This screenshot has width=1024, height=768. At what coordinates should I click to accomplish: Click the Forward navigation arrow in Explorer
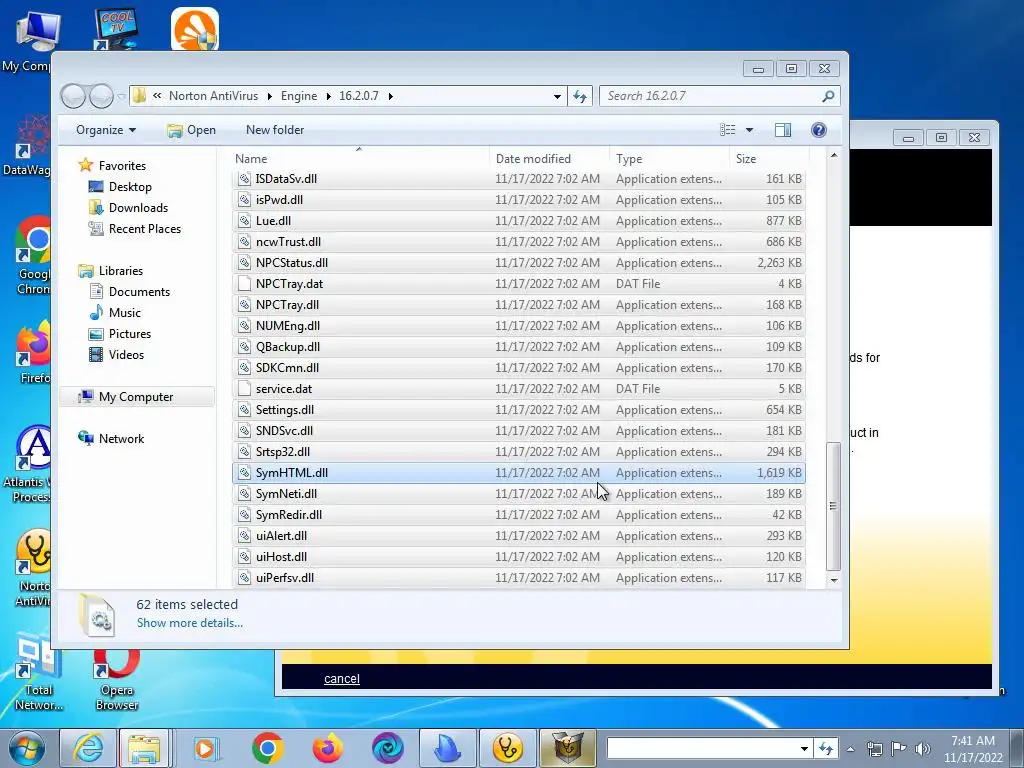(101, 96)
